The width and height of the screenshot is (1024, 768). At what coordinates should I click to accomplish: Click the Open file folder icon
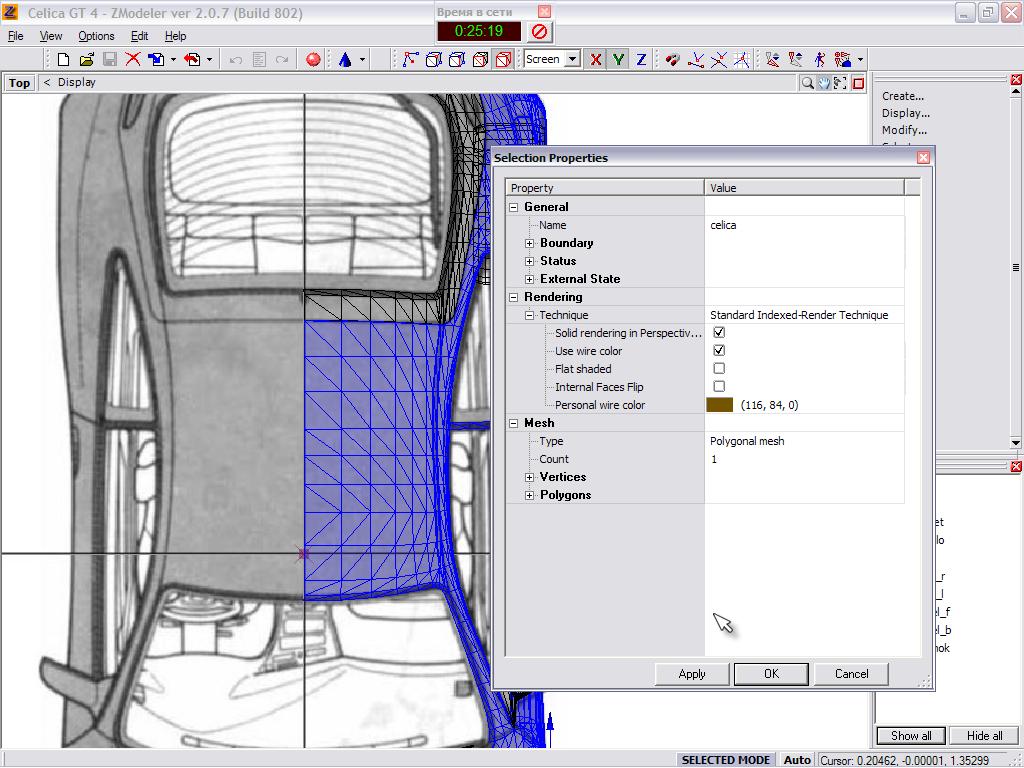pos(86,60)
